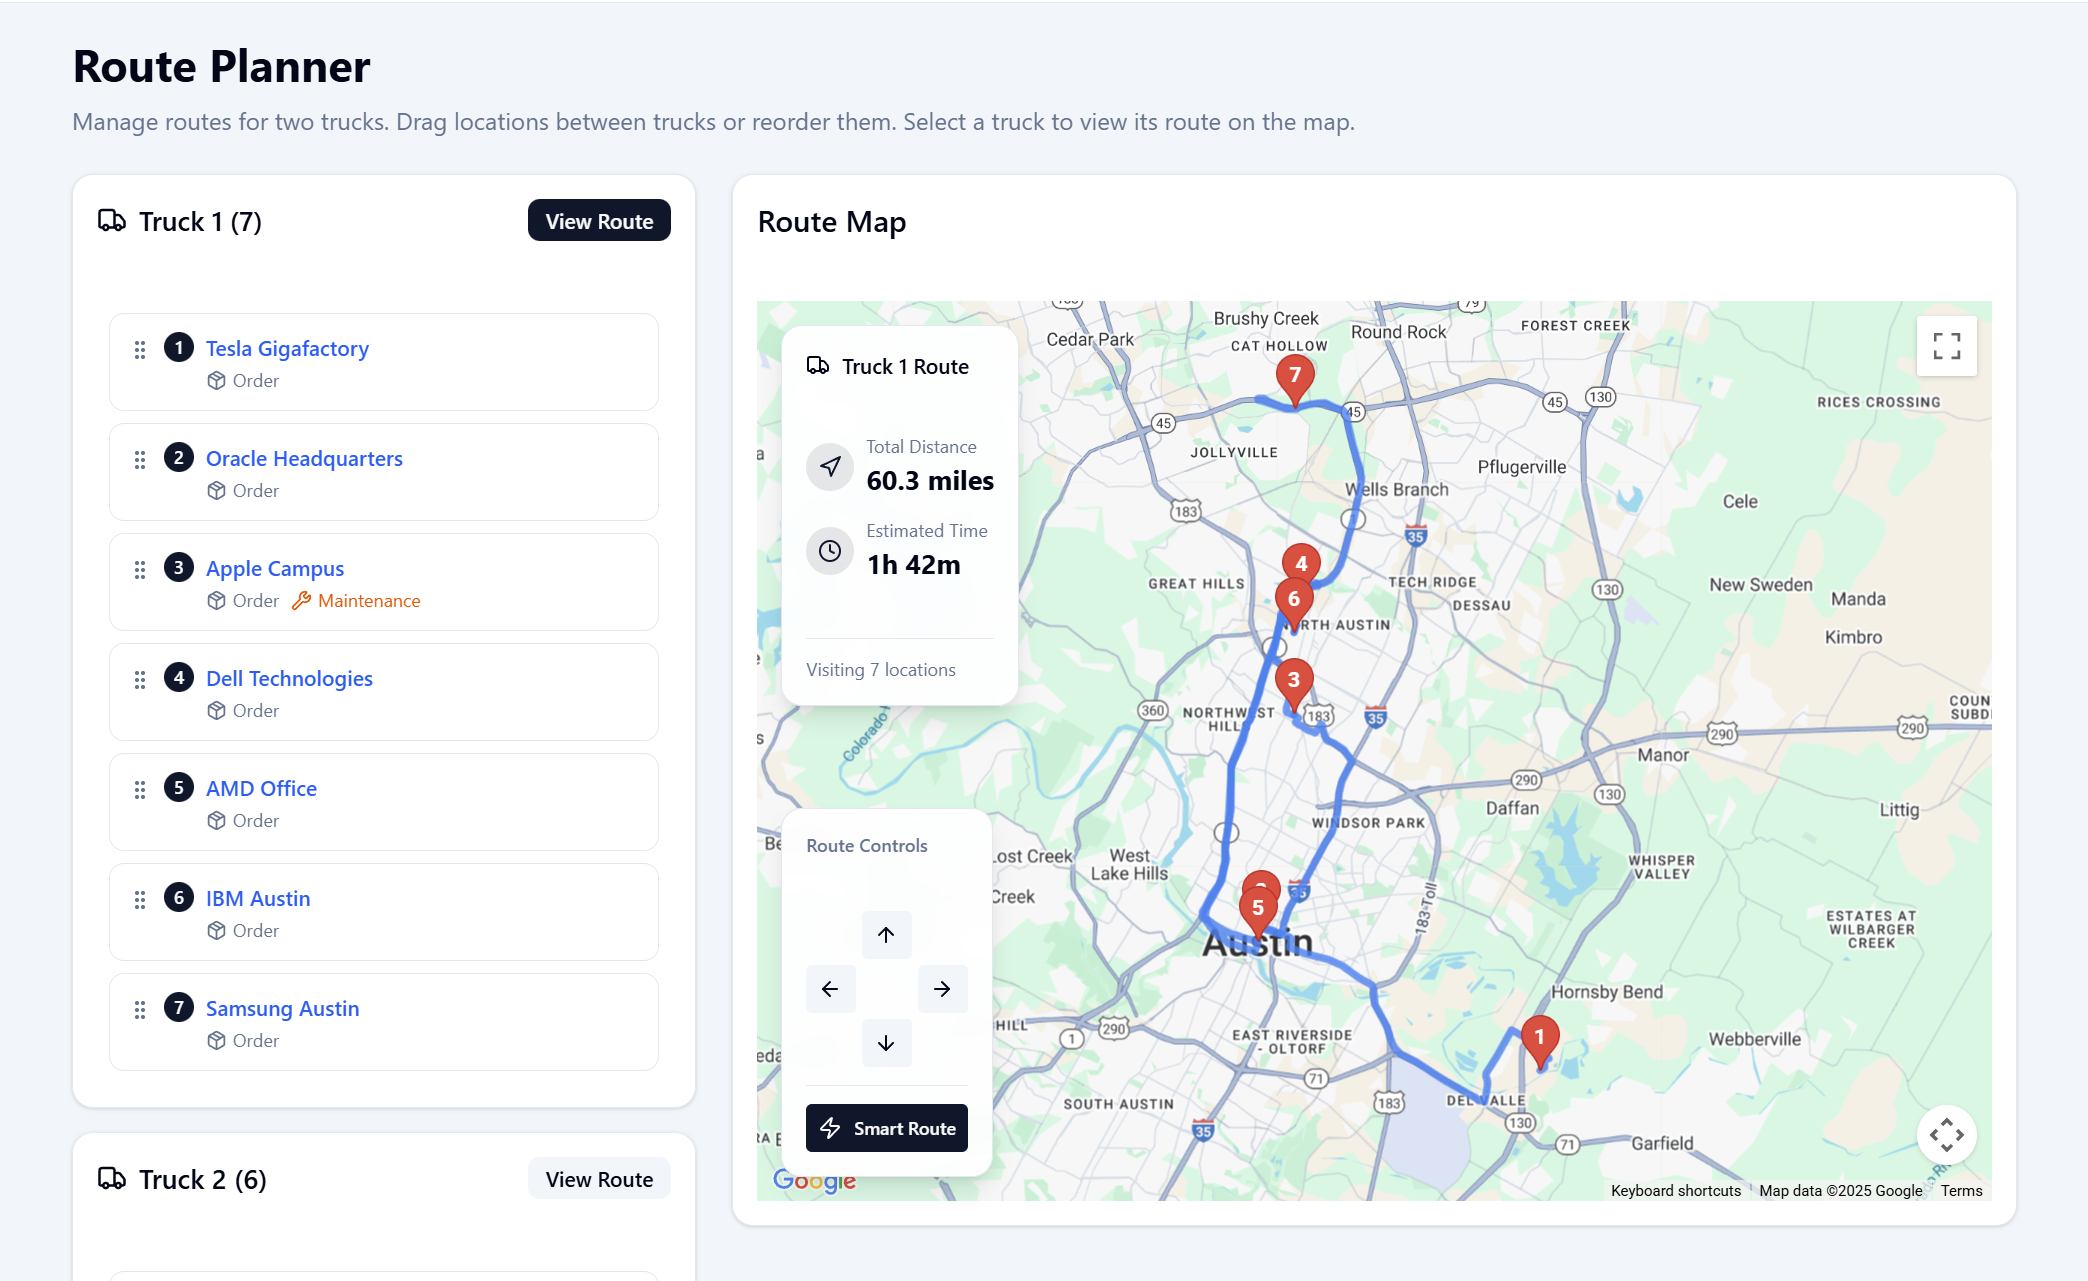Click View Route for Truck 2
2088x1281 pixels.
coord(599,1179)
